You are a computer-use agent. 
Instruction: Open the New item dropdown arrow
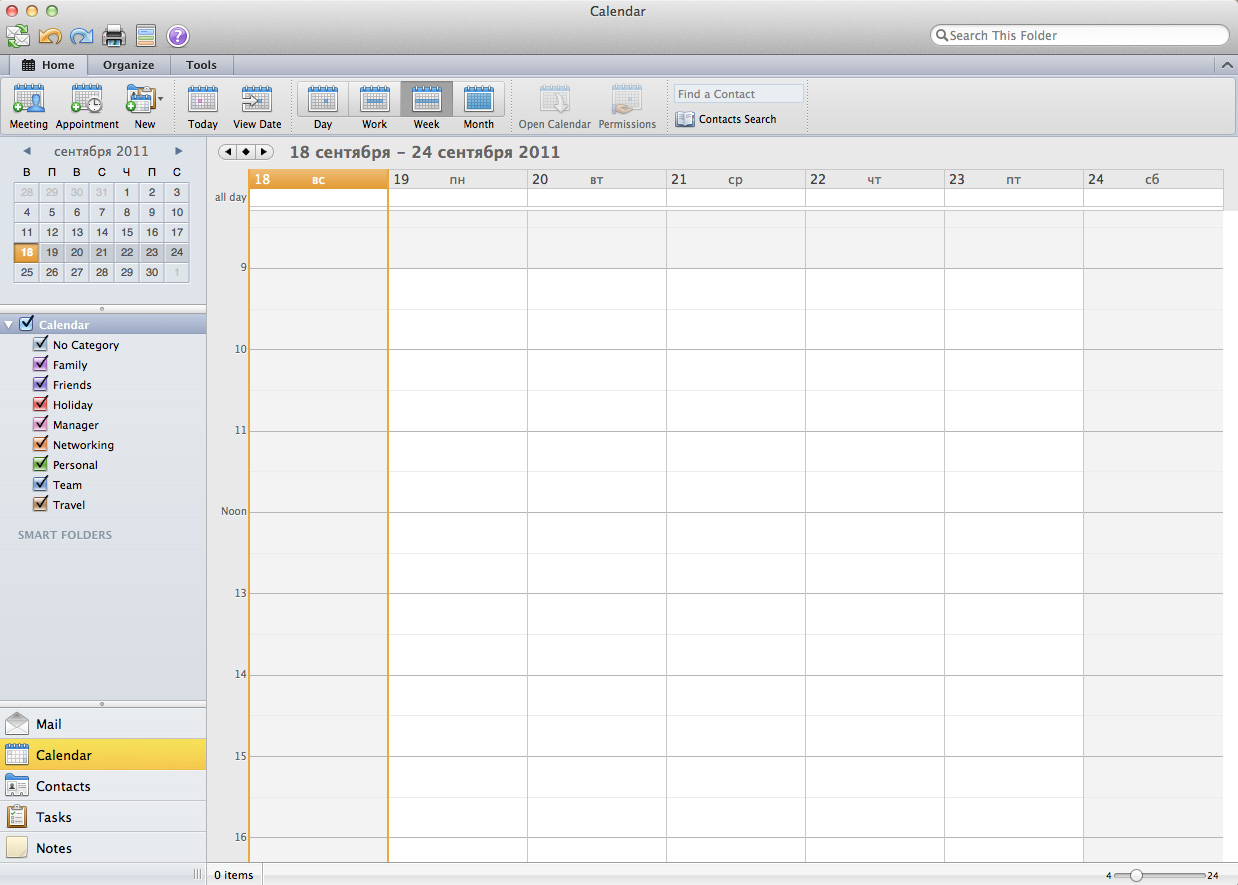point(161,100)
